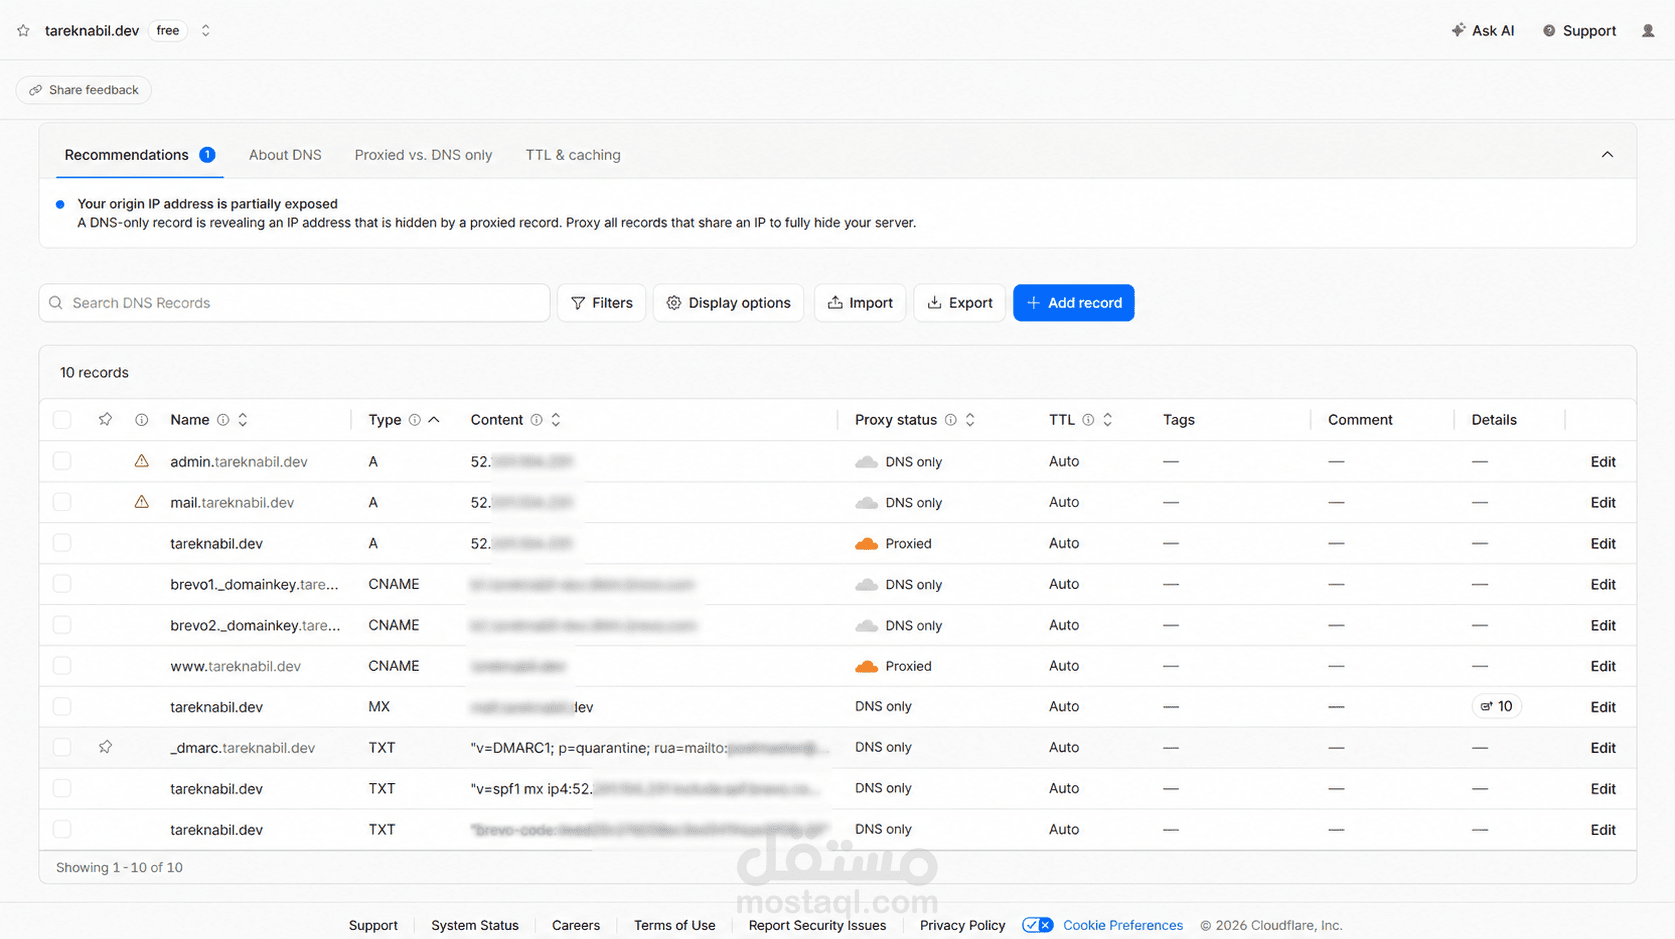Switch to Proxied vs. DNS only tab
1675x939 pixels.
tap(423, 155)
